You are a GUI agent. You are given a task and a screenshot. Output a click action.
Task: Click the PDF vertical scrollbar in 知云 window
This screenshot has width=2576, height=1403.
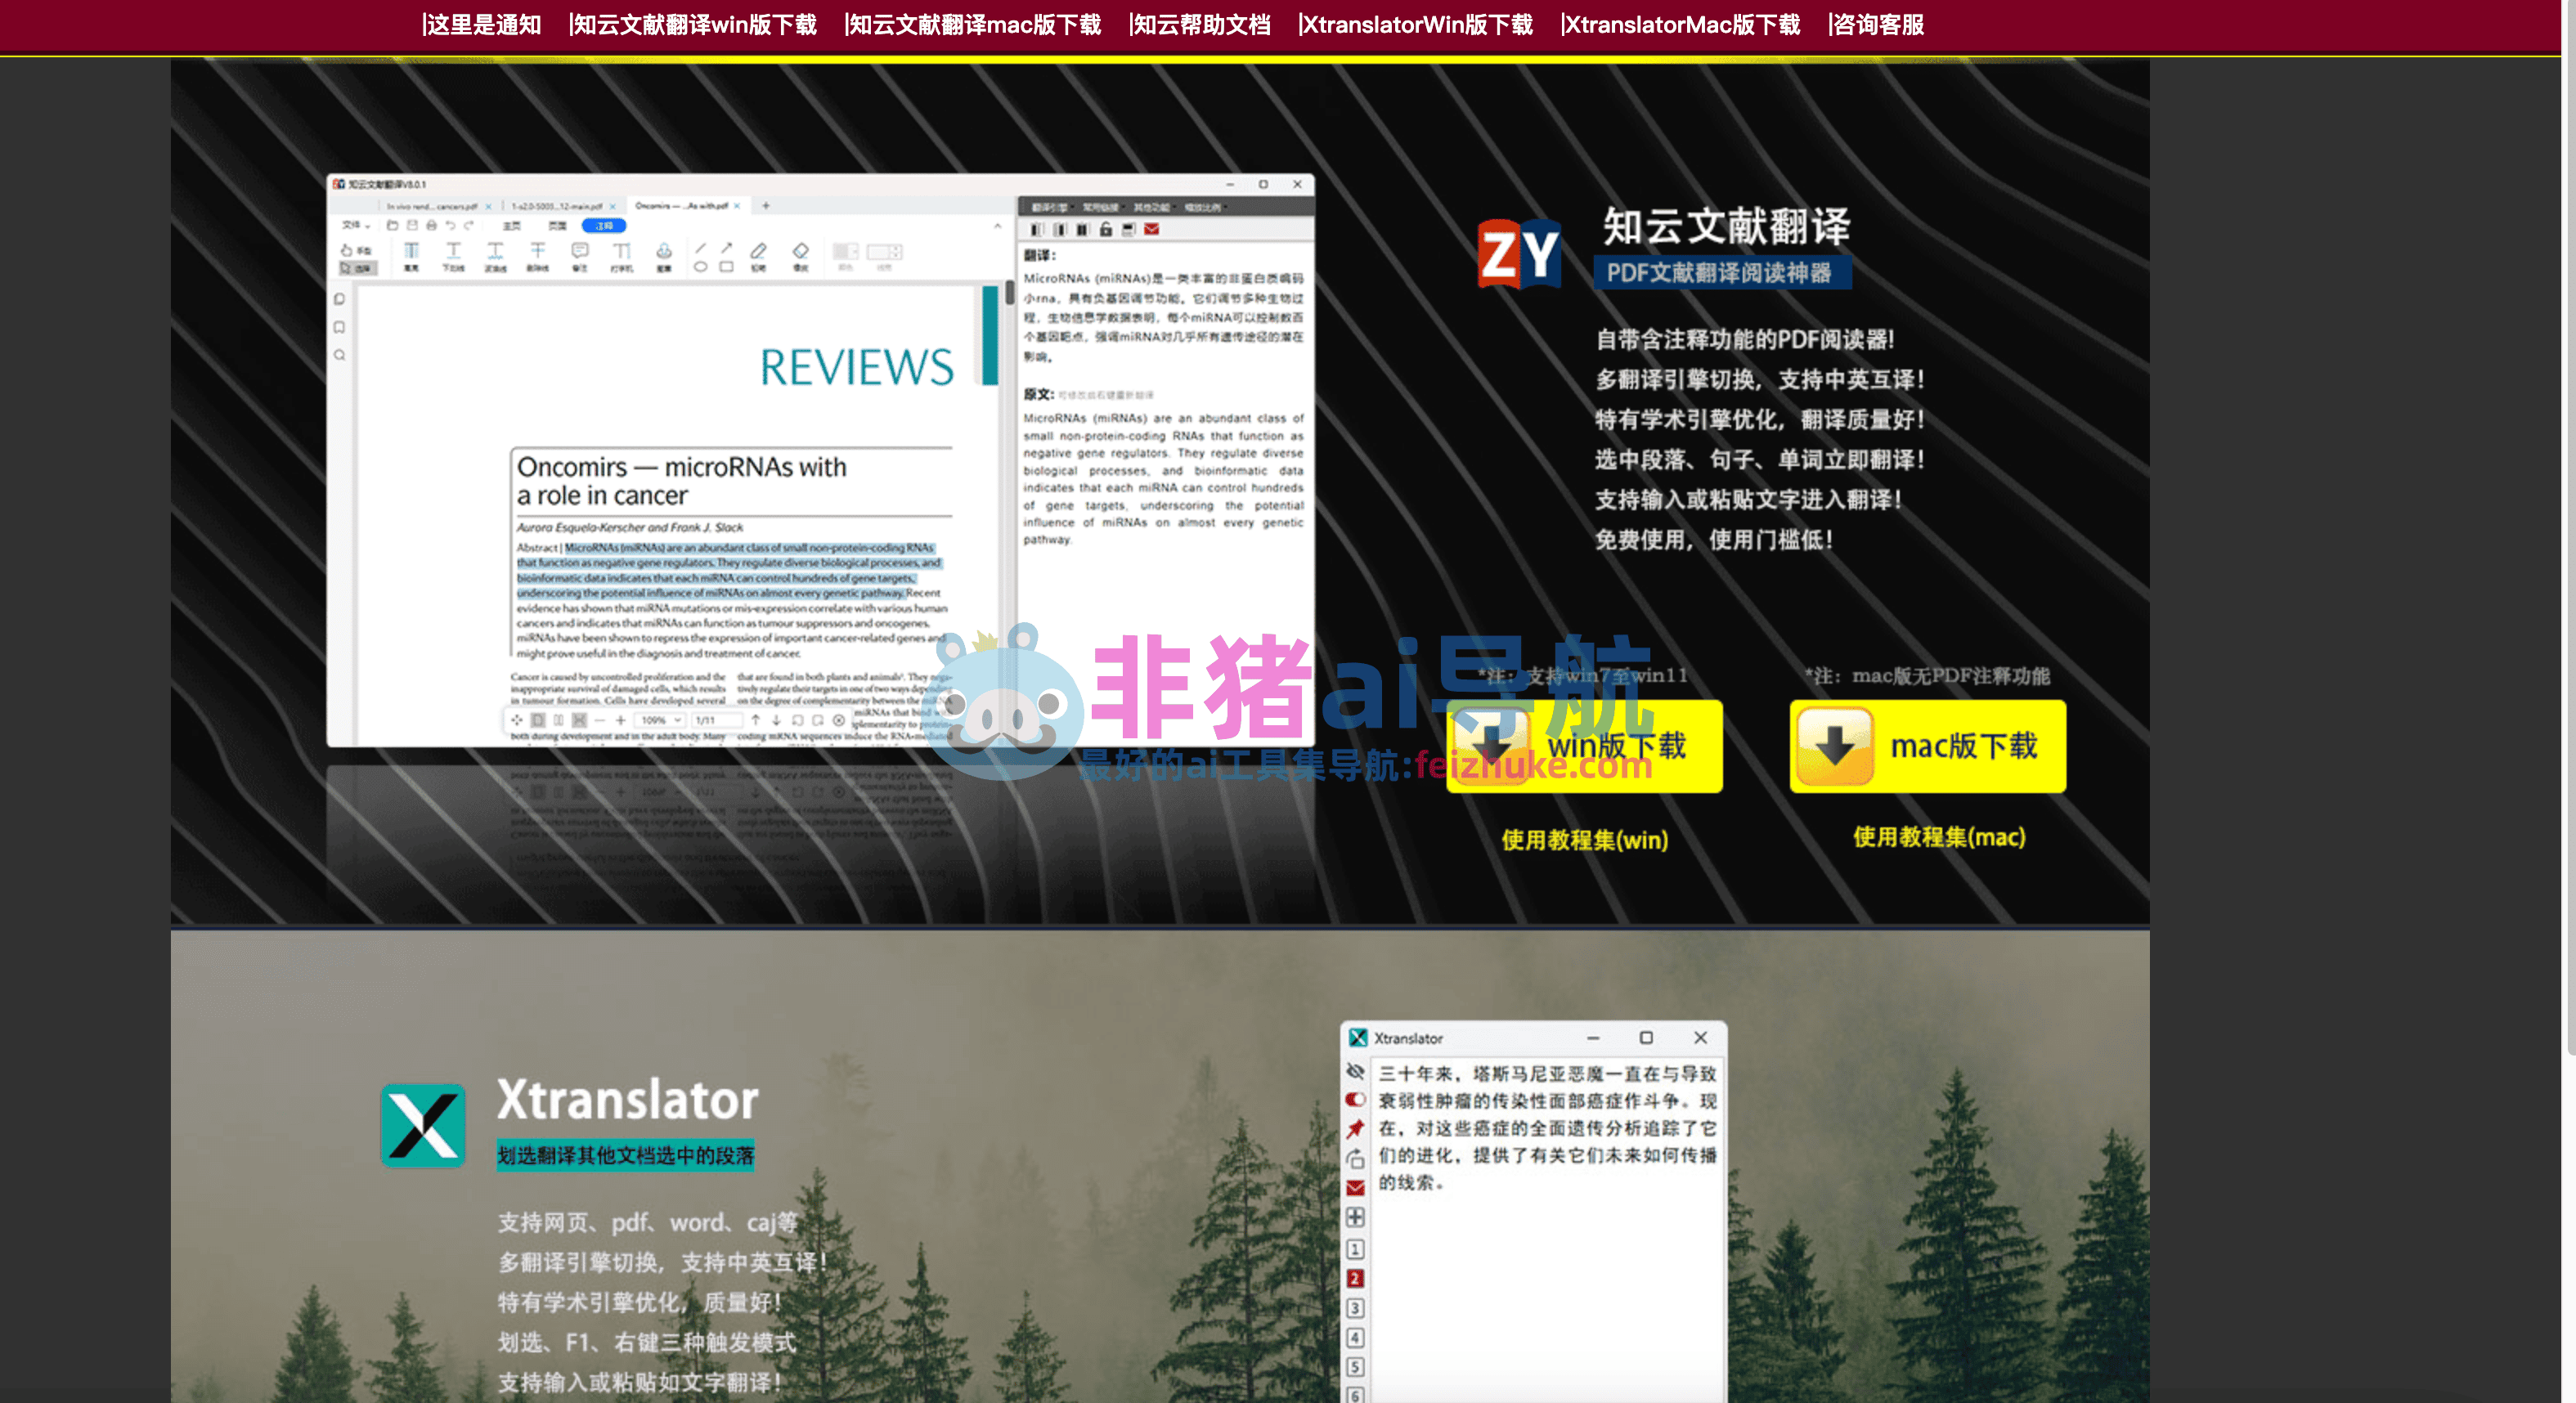tap(1010, 294)
